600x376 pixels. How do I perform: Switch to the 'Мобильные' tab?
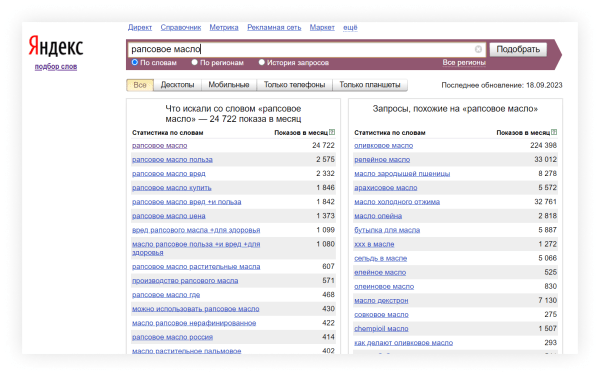click(x=228, y=85)
